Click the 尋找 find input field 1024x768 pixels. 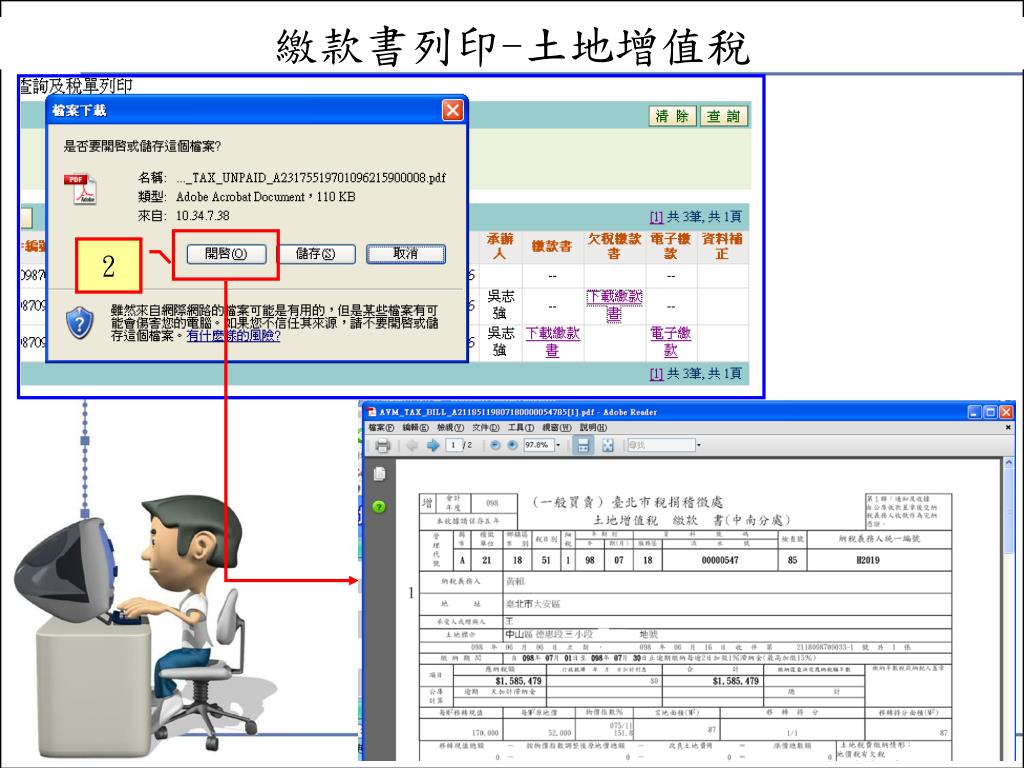pos(660,445)
